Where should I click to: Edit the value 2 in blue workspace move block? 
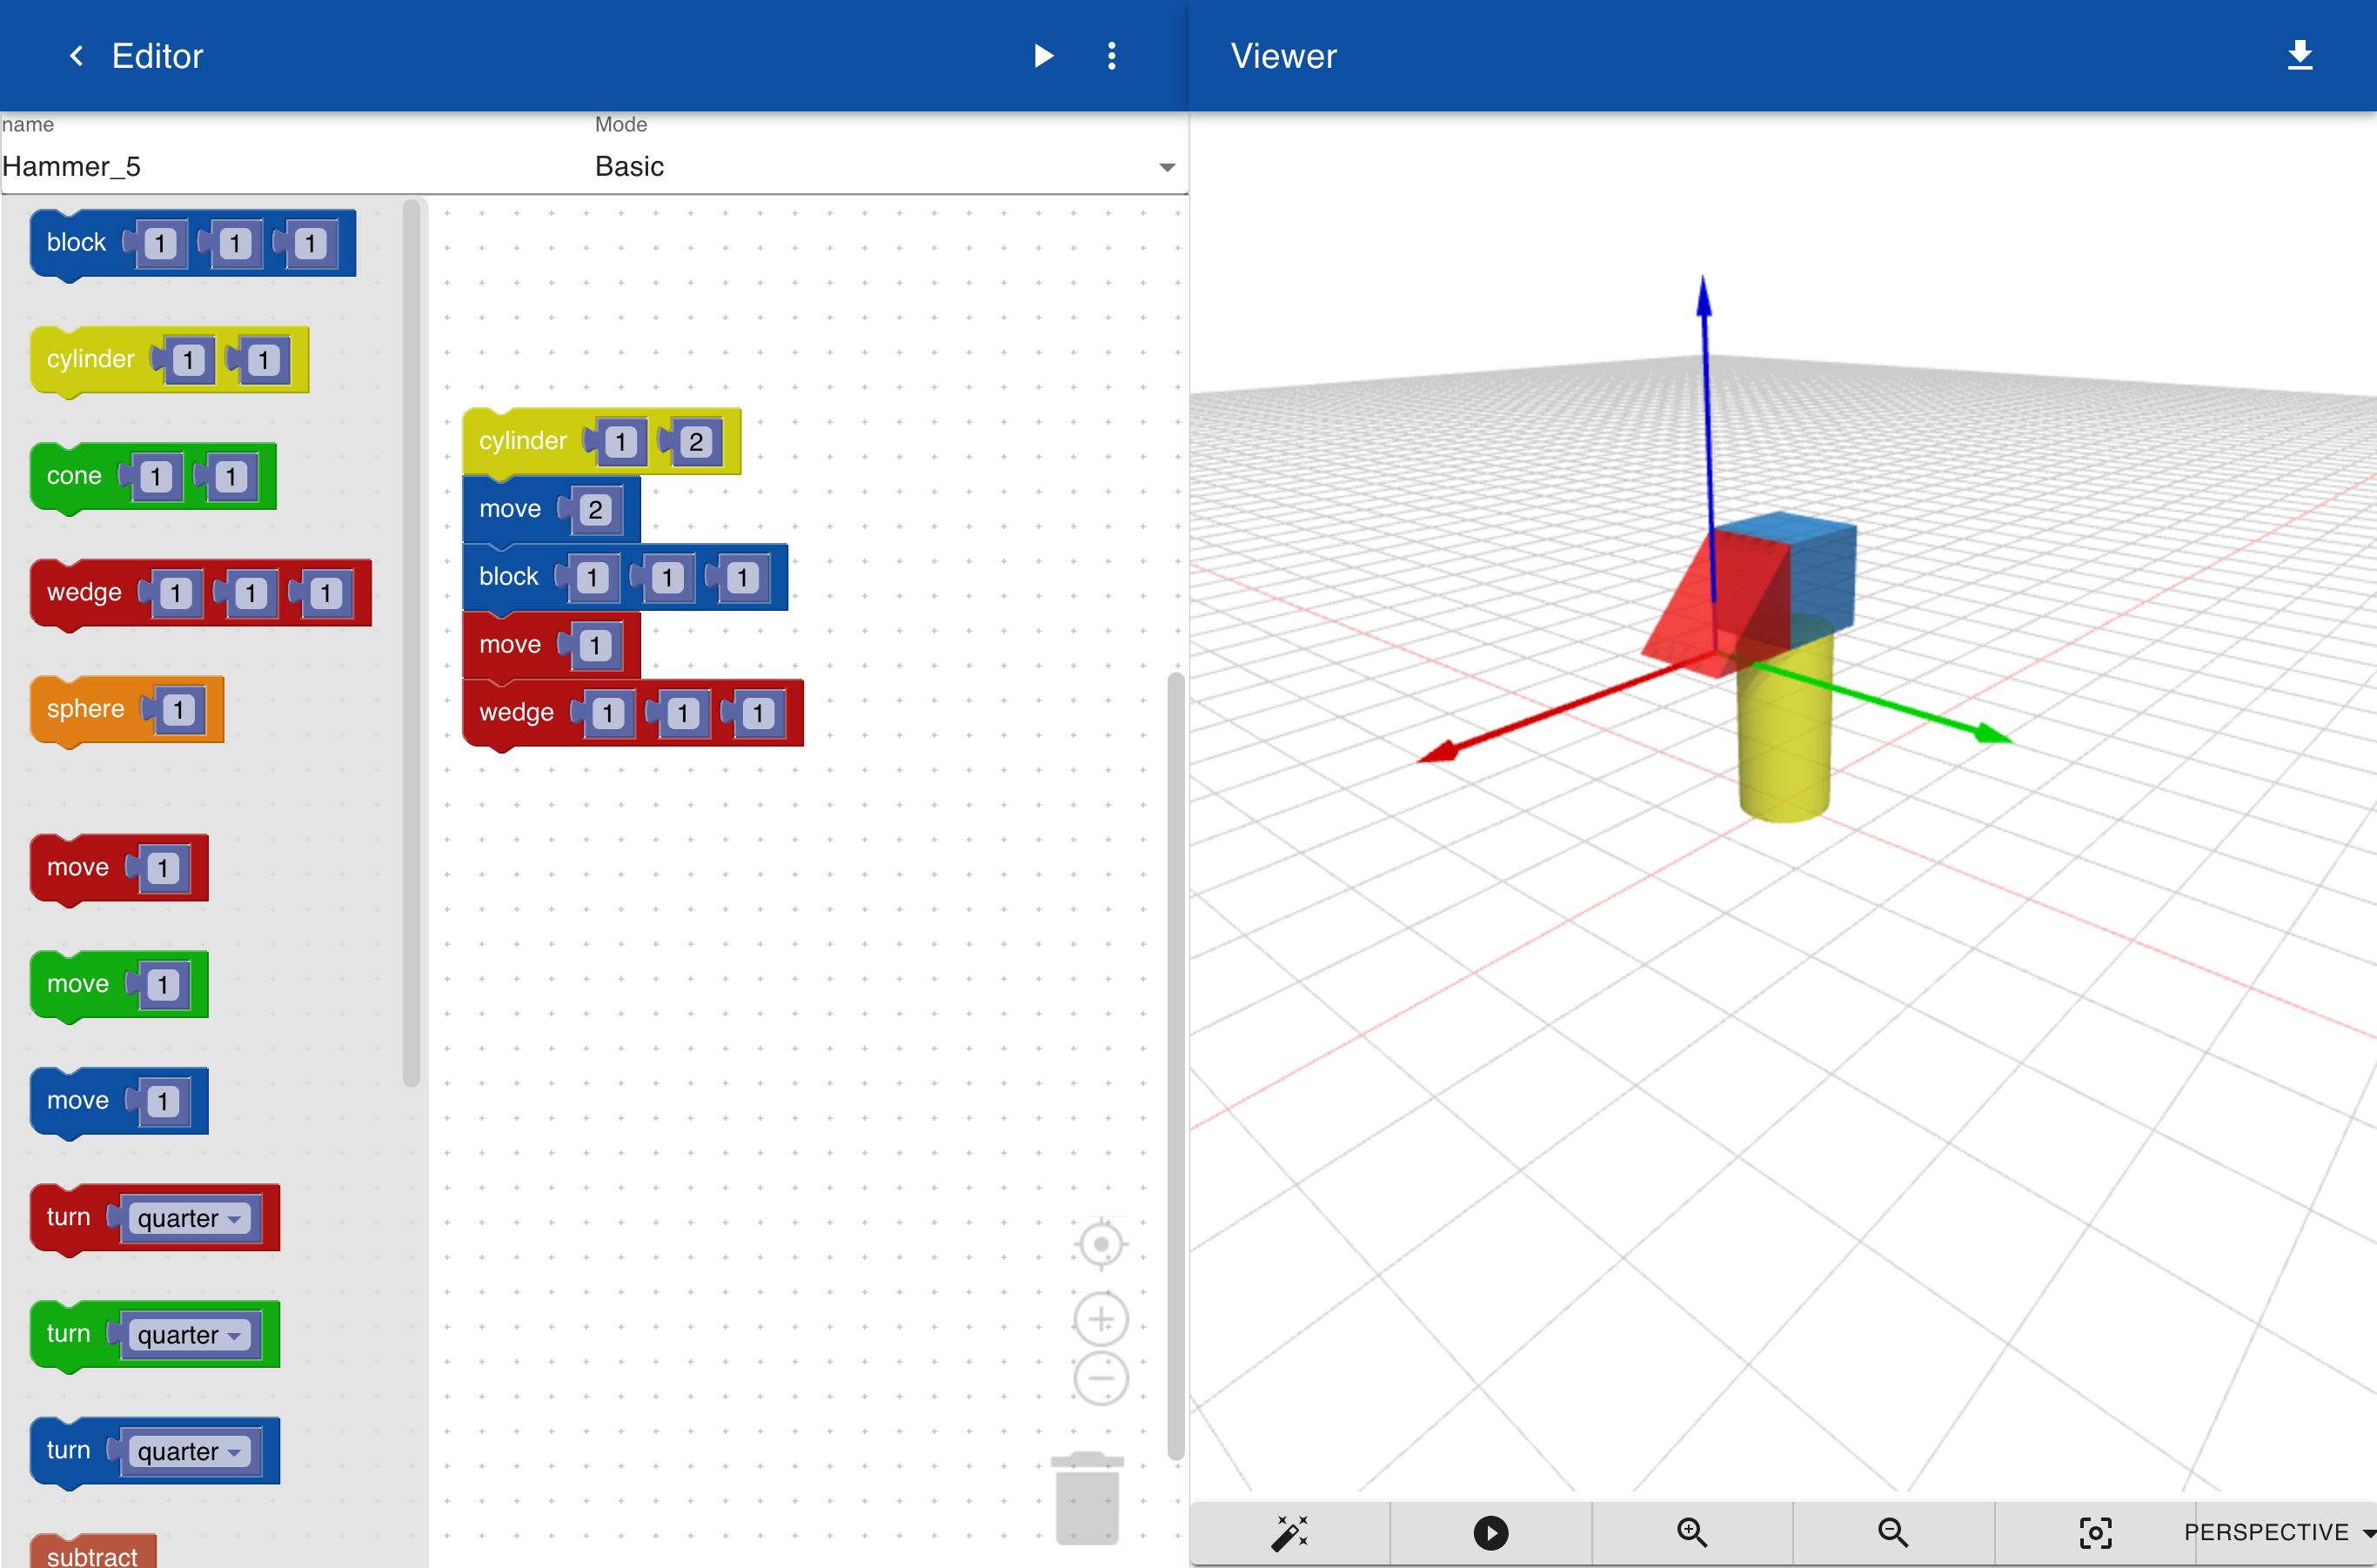pyautogui.click(x=595, y=510)
